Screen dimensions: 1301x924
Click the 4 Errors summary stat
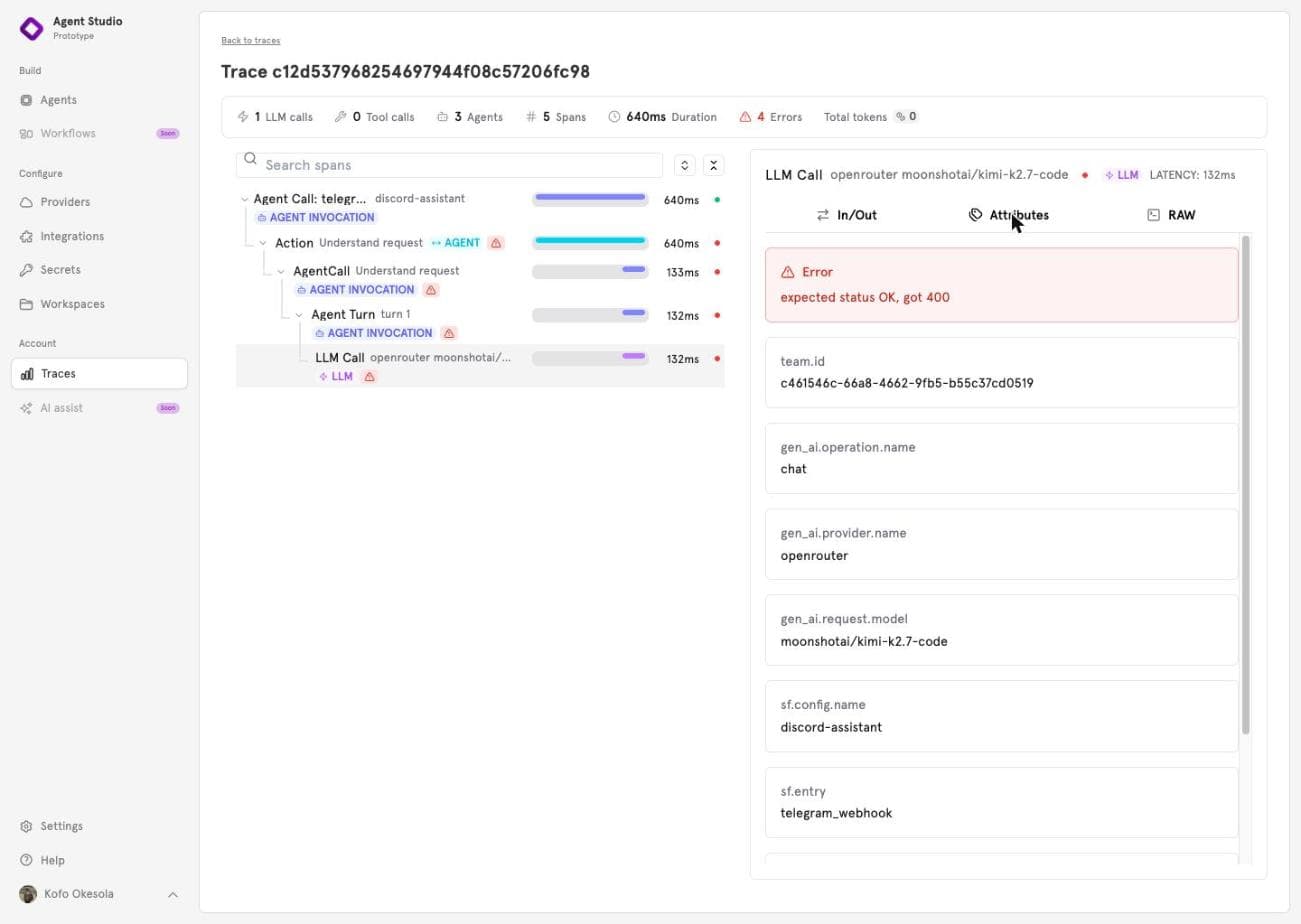[770, 117]
